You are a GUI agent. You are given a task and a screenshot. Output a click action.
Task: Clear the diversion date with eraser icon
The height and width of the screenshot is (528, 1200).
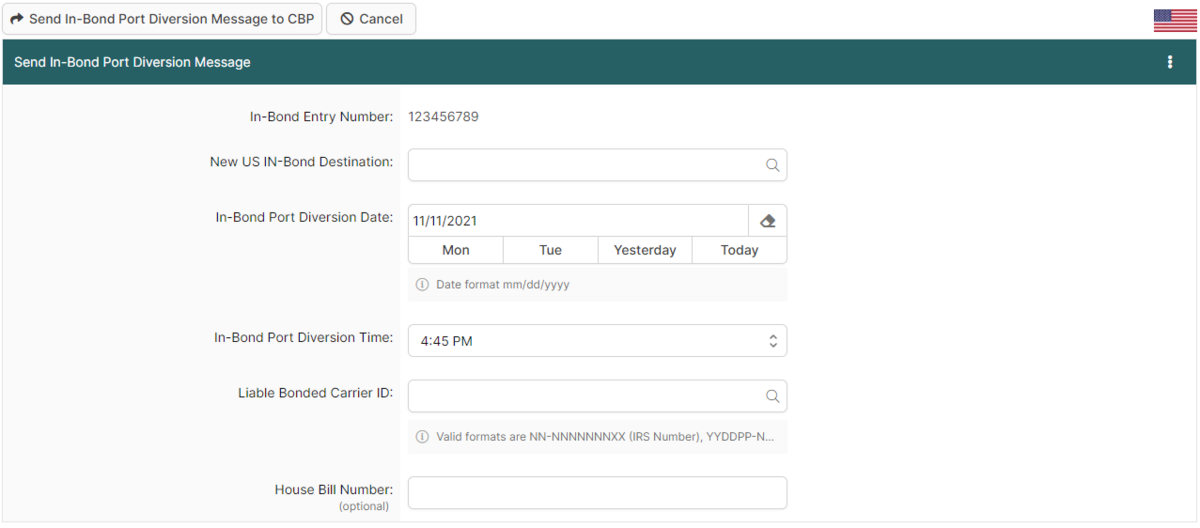(x=768, y=221)
